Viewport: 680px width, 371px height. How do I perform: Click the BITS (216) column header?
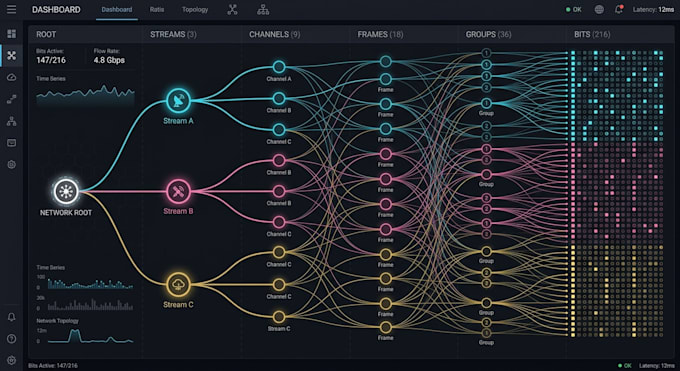point(592,34)
